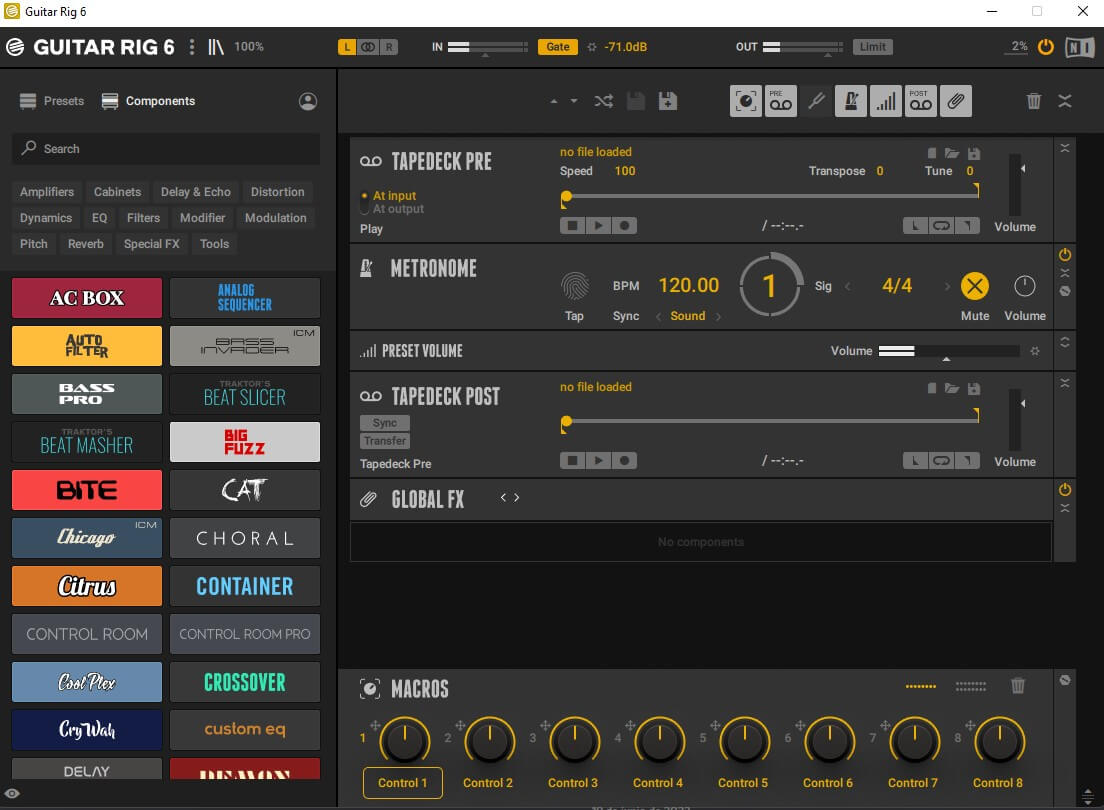Screen dimensions: 1104x810
Task: Toggle Metronome module power button
Action: pos(1065,254)
